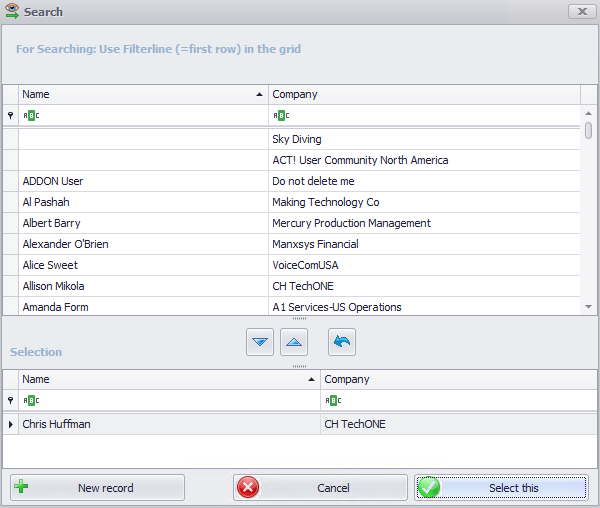Click Mercury Production Management cell

coord(424,223)
